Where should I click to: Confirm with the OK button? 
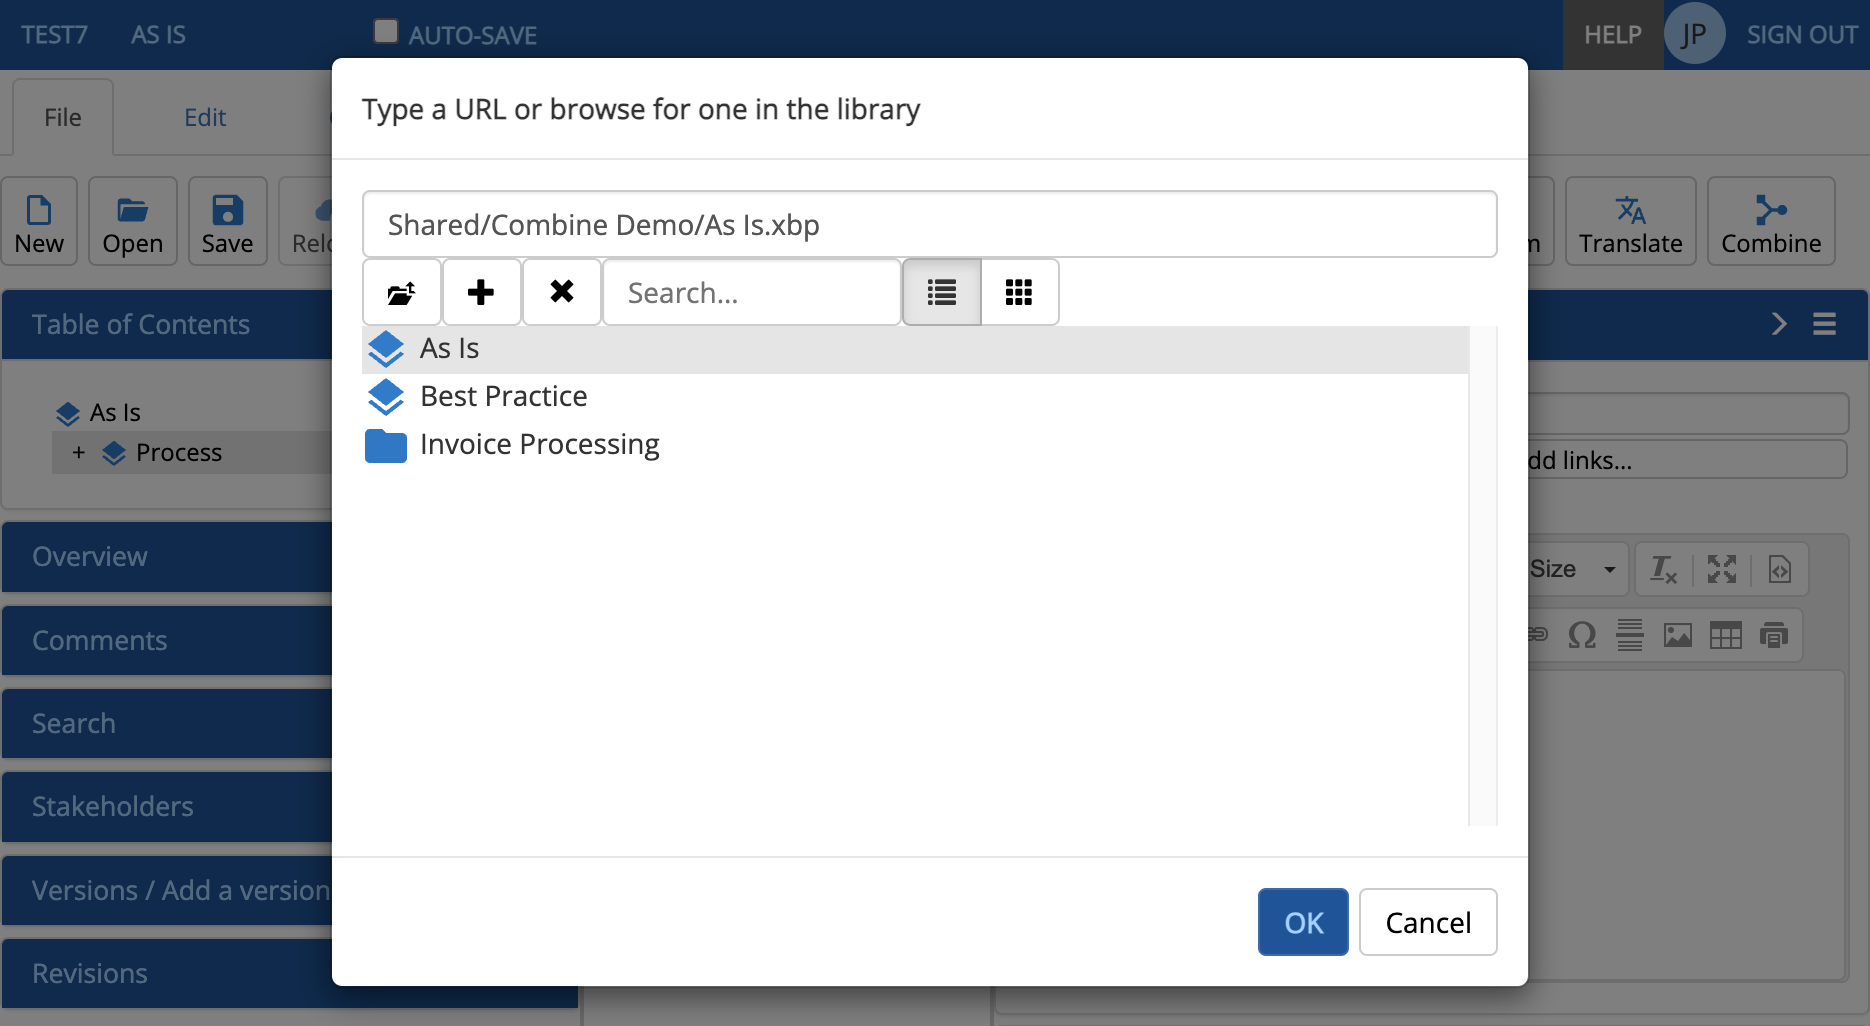coord(1302,922)
